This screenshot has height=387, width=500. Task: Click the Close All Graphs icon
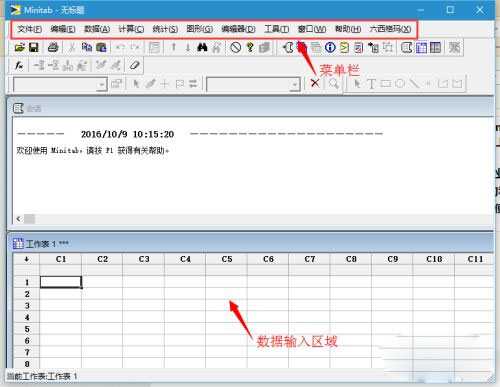coord(454,47)
